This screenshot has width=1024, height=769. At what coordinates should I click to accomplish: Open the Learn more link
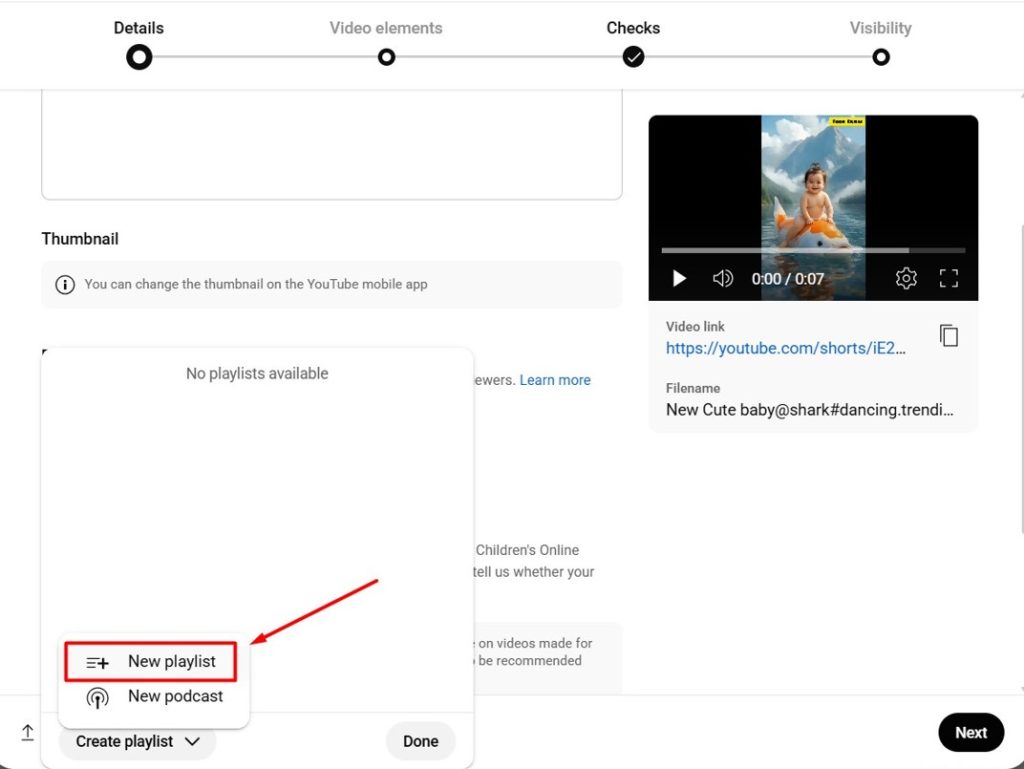[555, 380]
